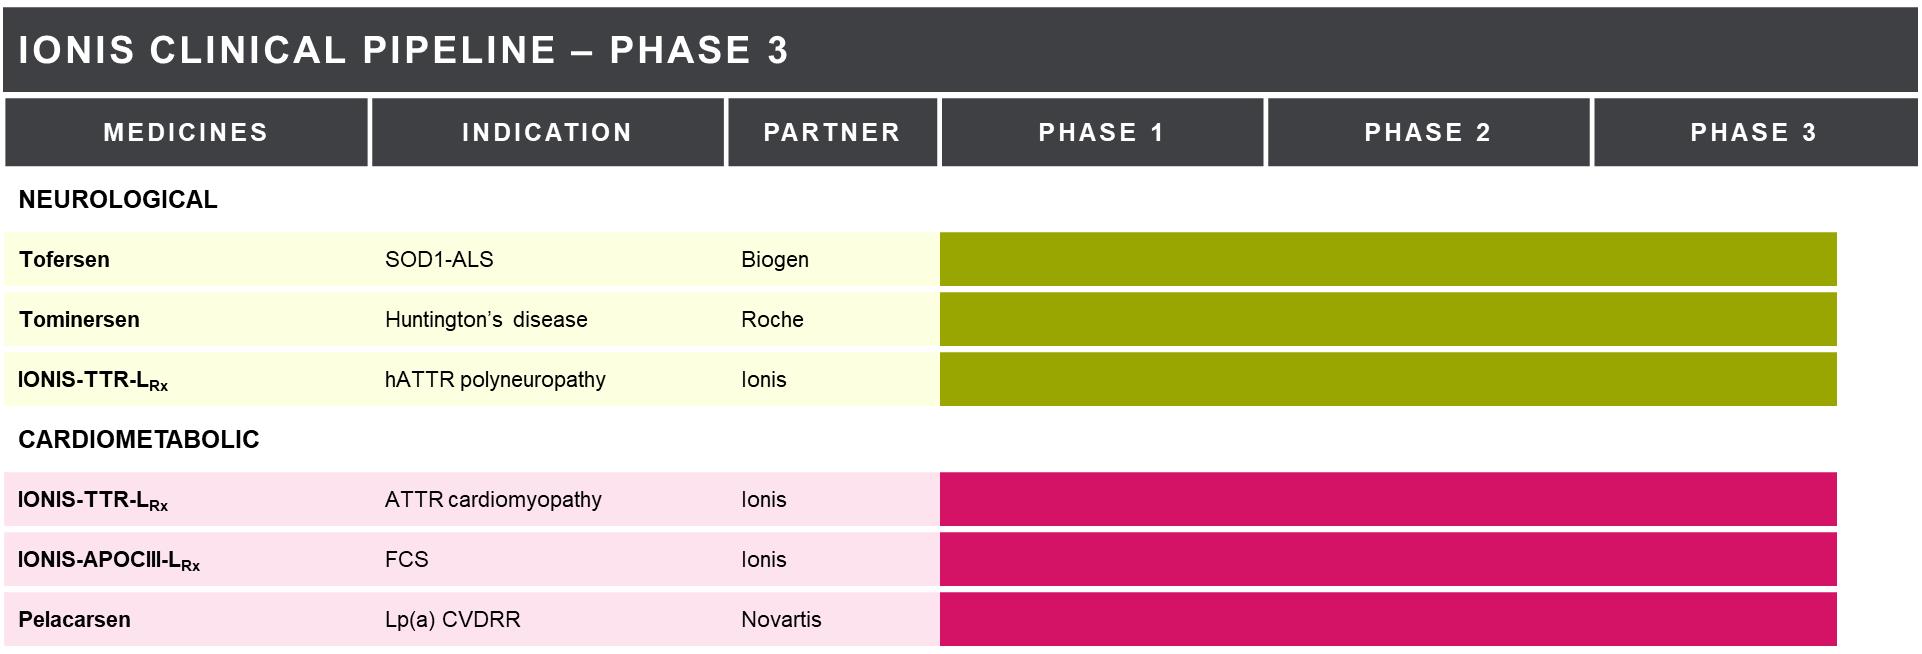Click the NEUROLOGICAL section heading

pos(118,200)
